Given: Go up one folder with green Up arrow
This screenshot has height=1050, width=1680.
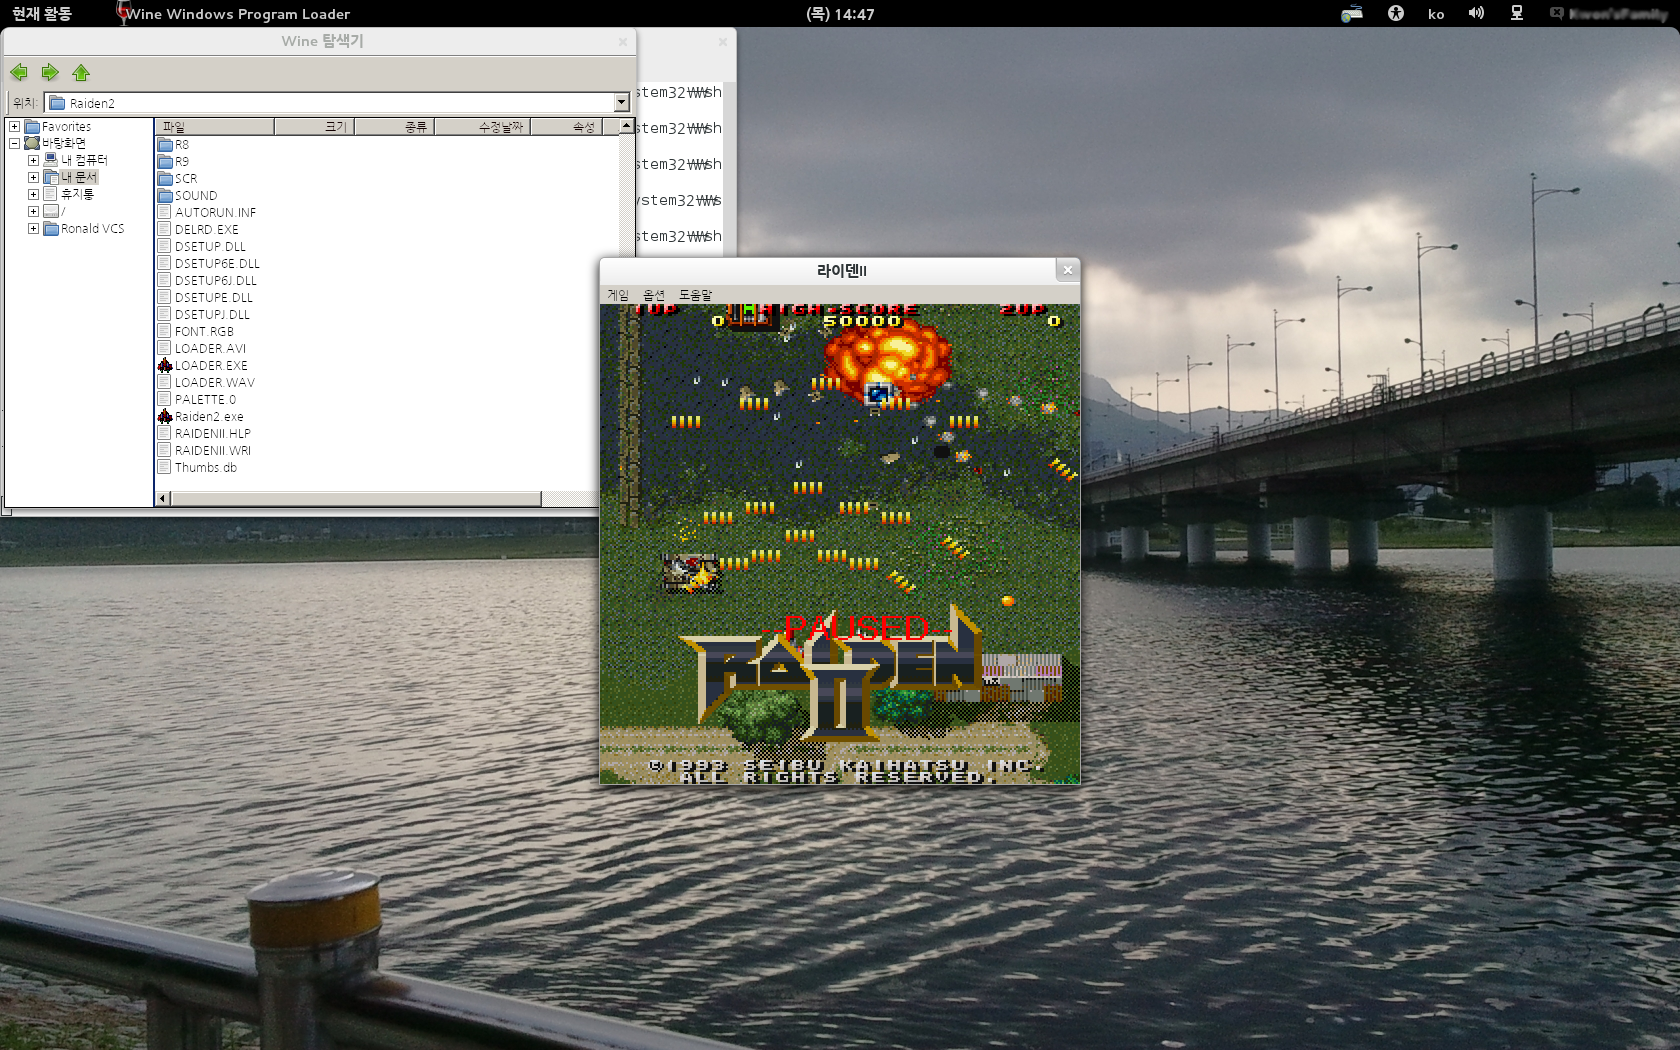Looking at the screenshot, I should 81,72.
